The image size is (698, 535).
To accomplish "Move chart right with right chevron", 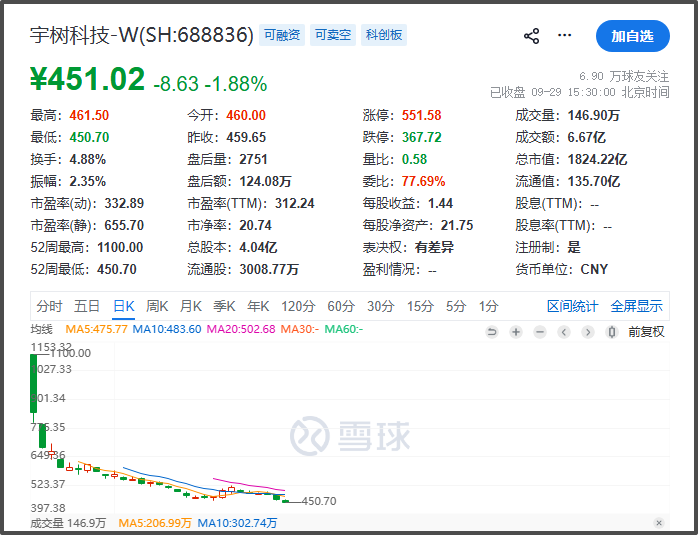I will (588, 332).
